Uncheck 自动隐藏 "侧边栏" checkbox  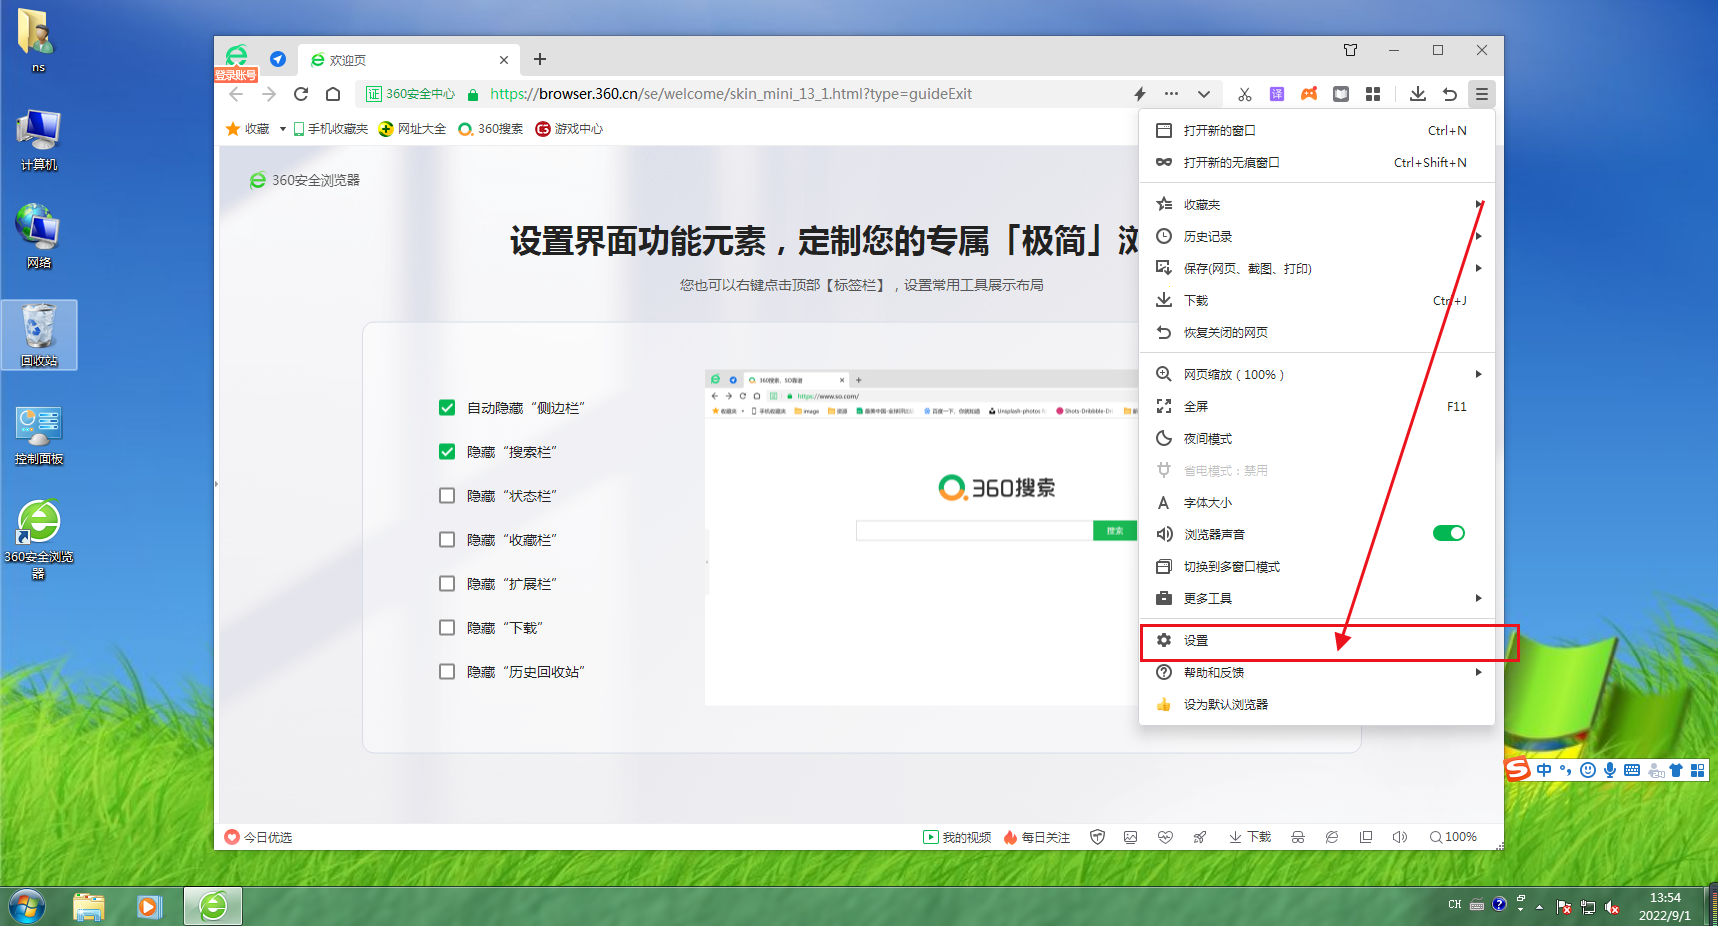pyautogui.click(x=447, y=408)
